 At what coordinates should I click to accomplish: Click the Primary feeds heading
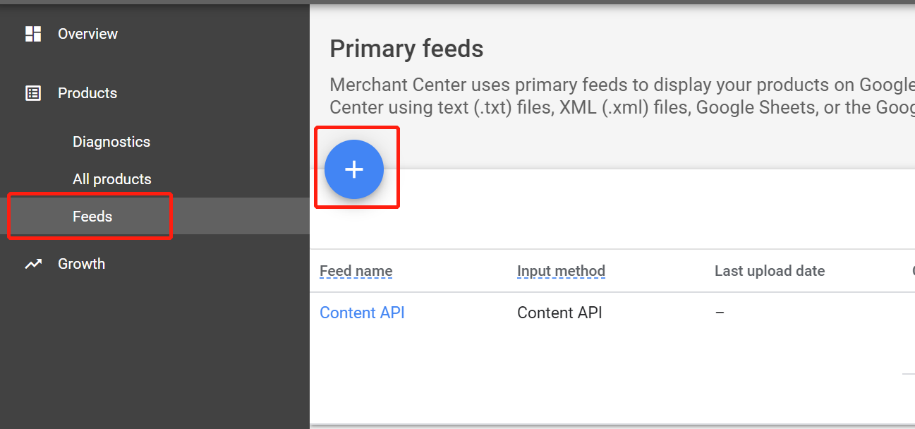[x=407, y=50]
